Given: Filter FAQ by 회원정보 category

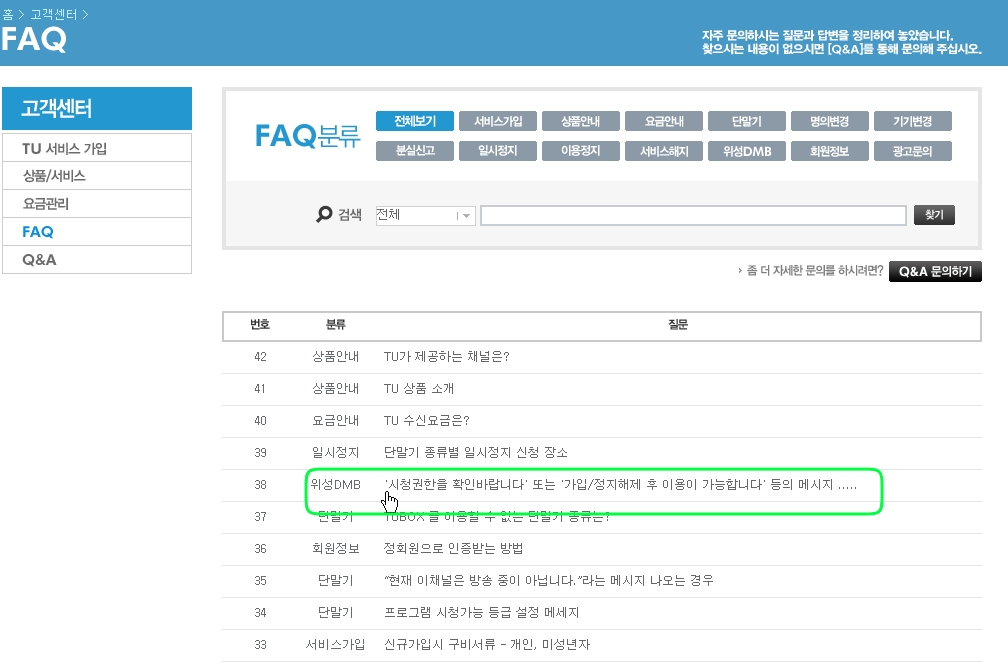Looking at the screenshot, I should click(829, 151).
